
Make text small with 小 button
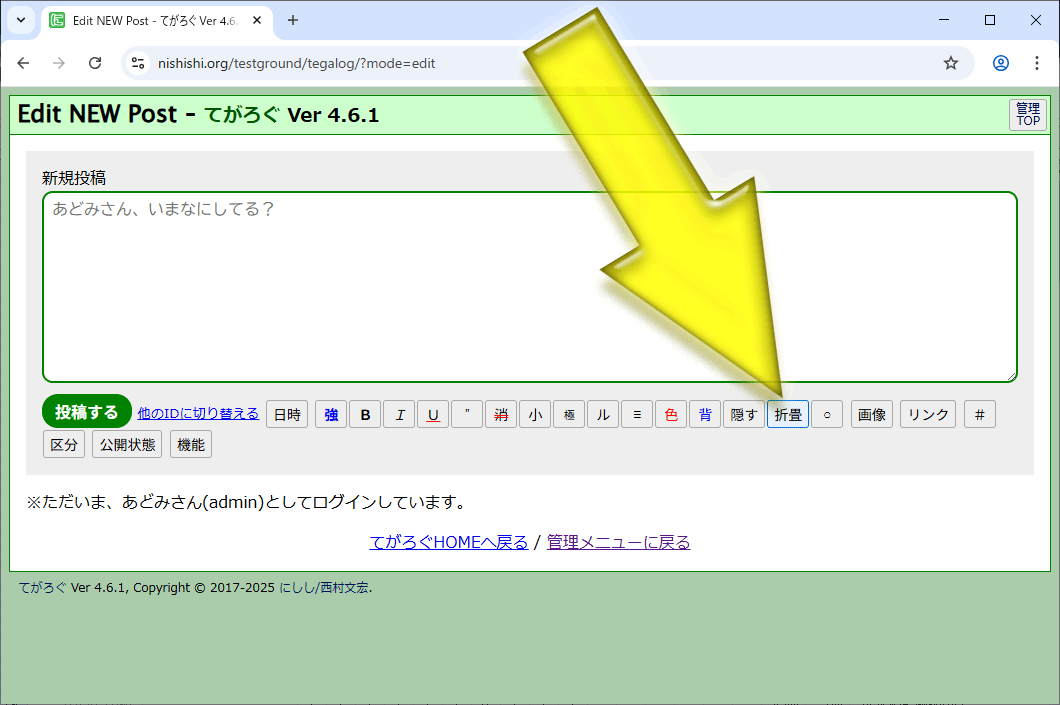(535, 414)
